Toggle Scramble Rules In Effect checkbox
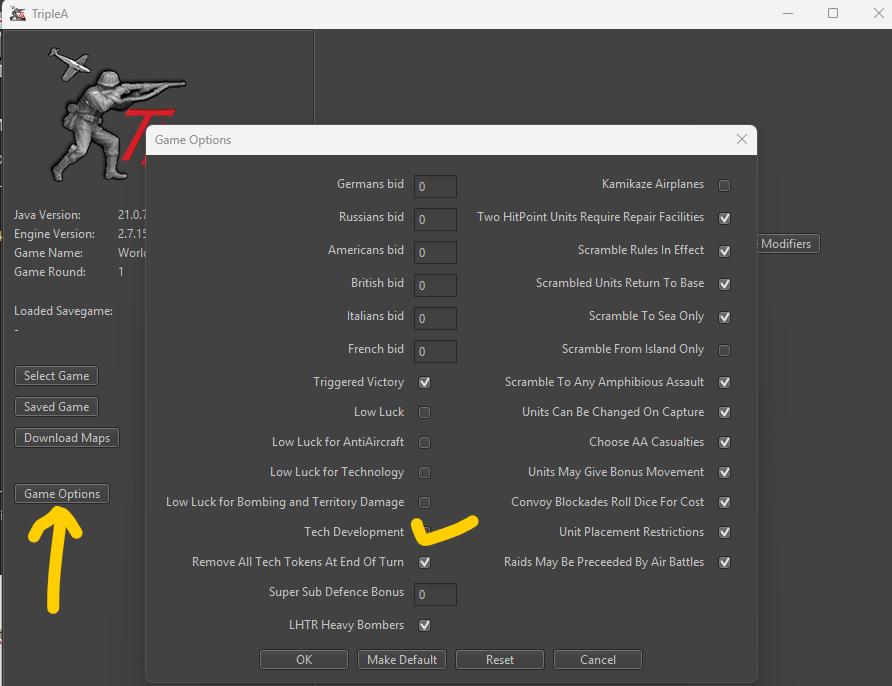The image size is (892, 686). pyautogui.click(x=724, y=251)
